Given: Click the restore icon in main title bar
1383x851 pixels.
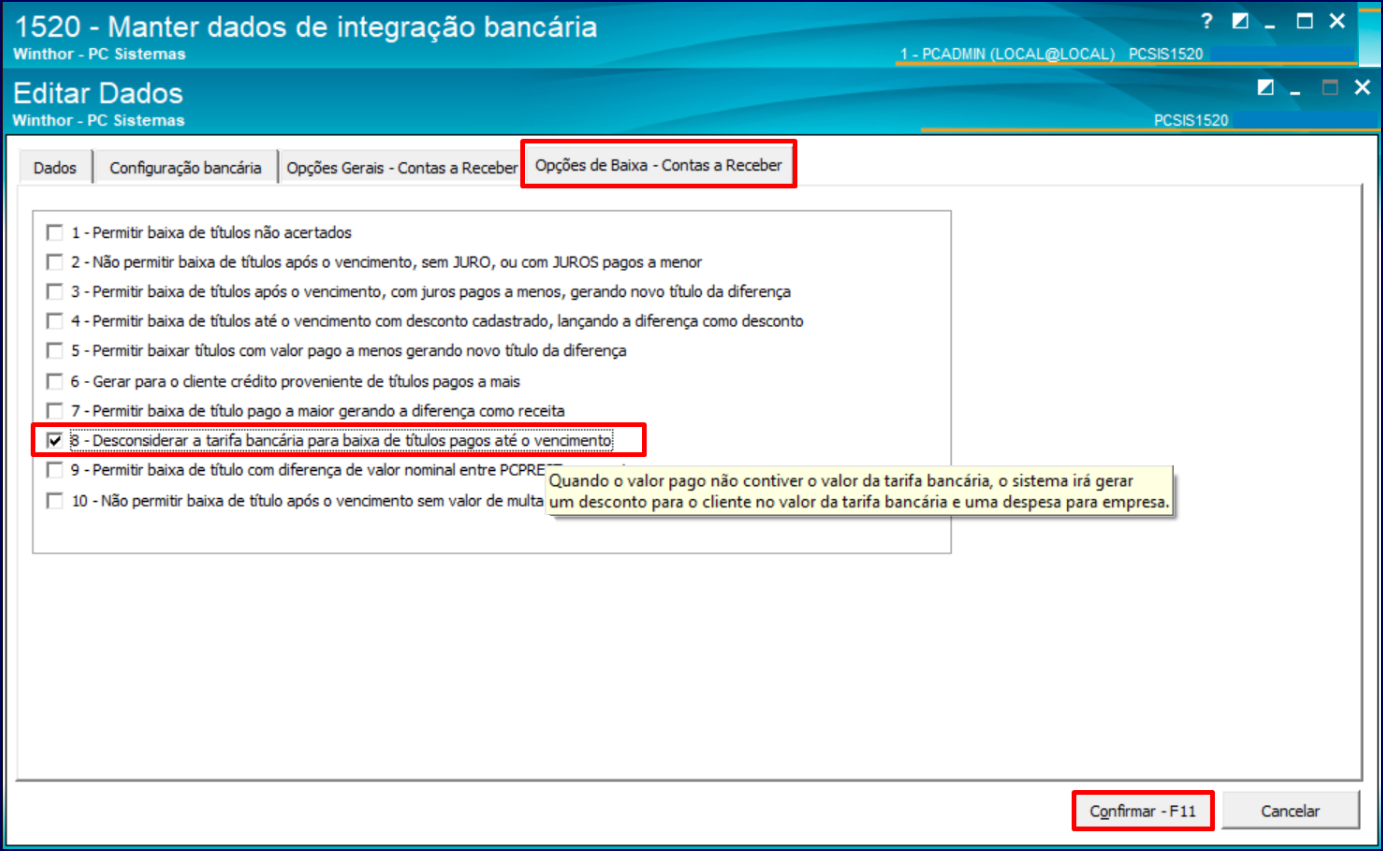Looking at the screenshot, I should (1240, 21).
